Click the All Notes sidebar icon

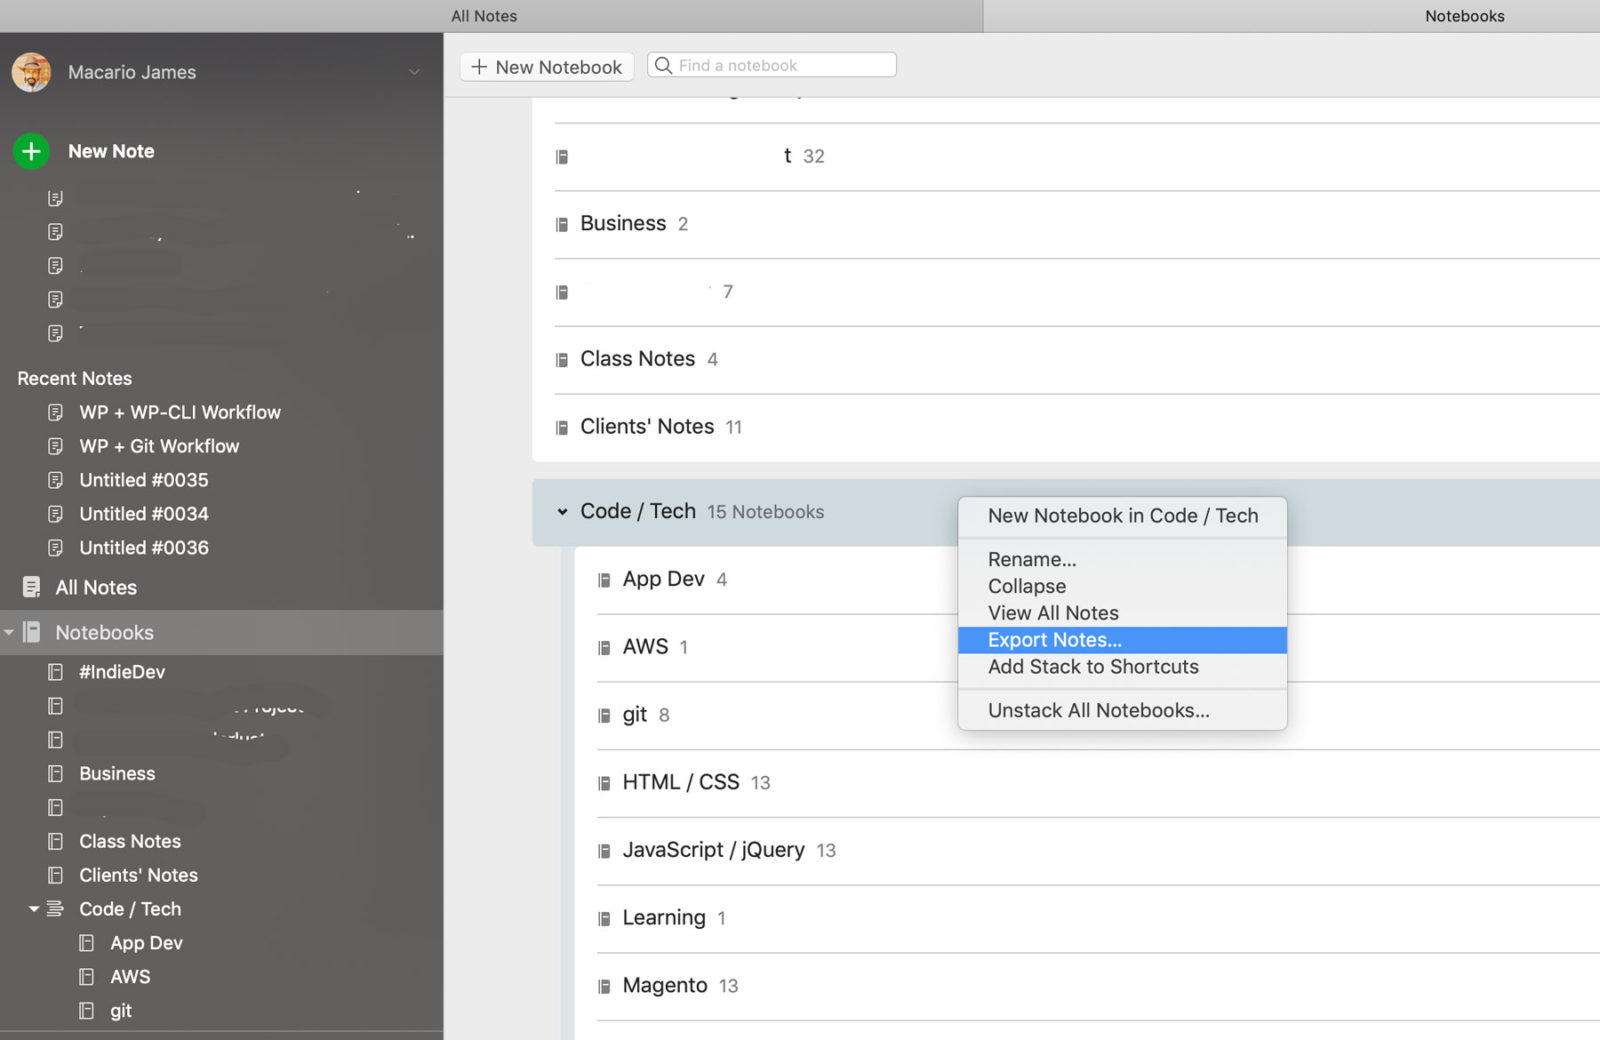click(32, 587)
